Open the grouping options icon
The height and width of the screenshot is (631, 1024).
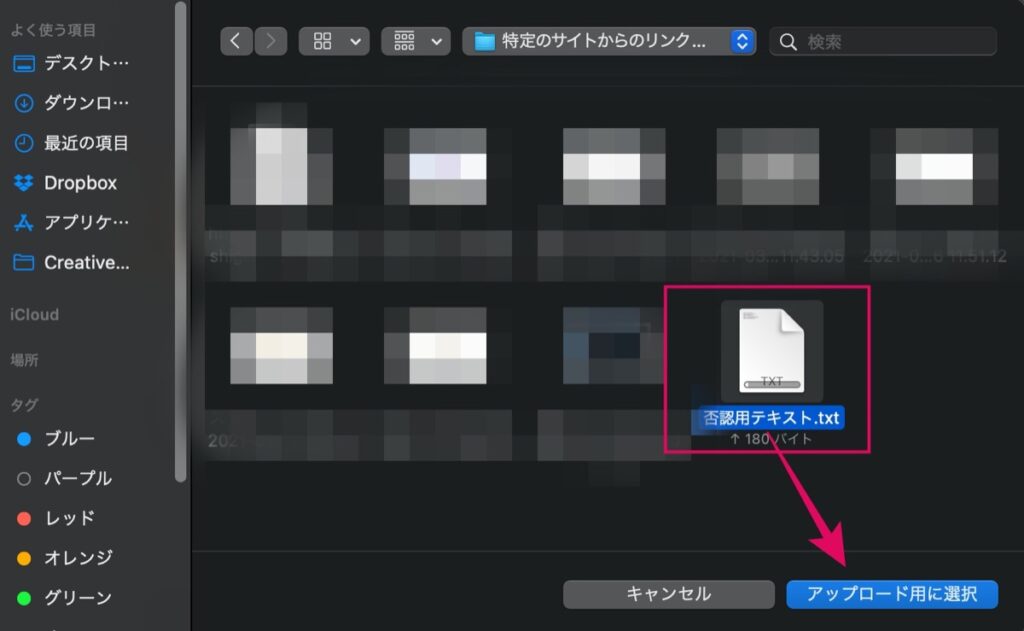click(404, 41)
